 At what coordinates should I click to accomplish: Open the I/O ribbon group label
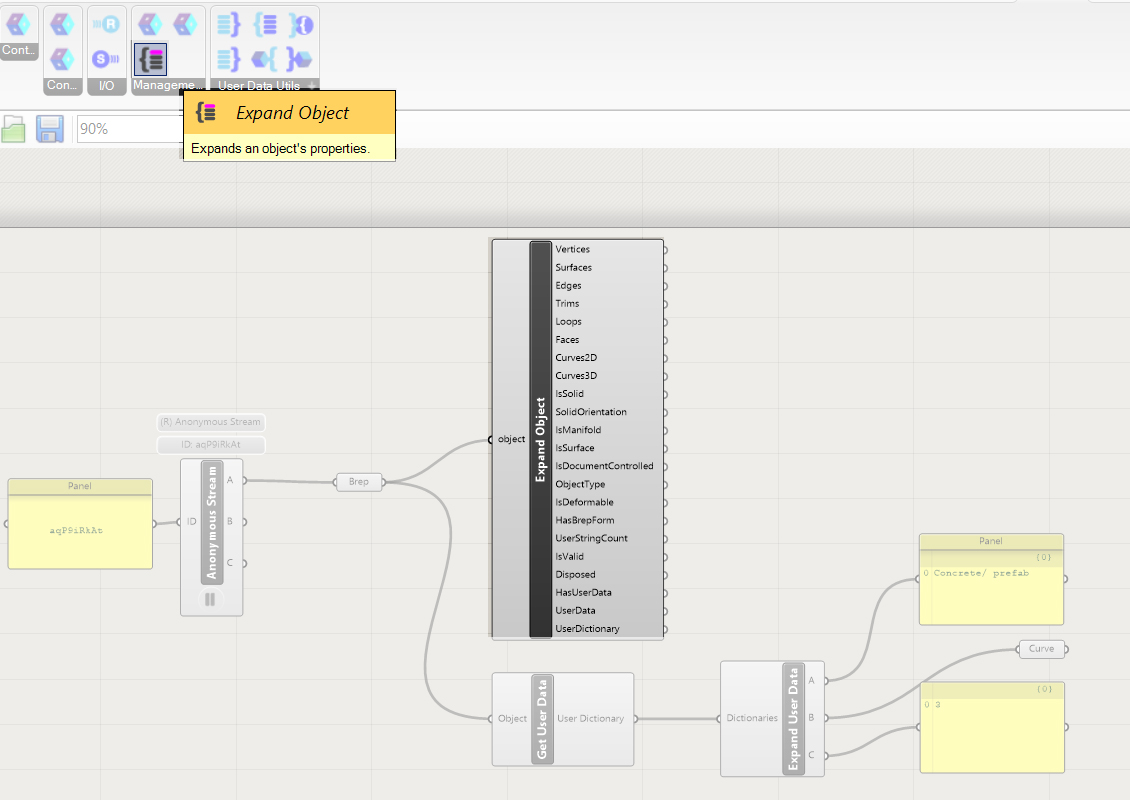[x=107, y=86]
